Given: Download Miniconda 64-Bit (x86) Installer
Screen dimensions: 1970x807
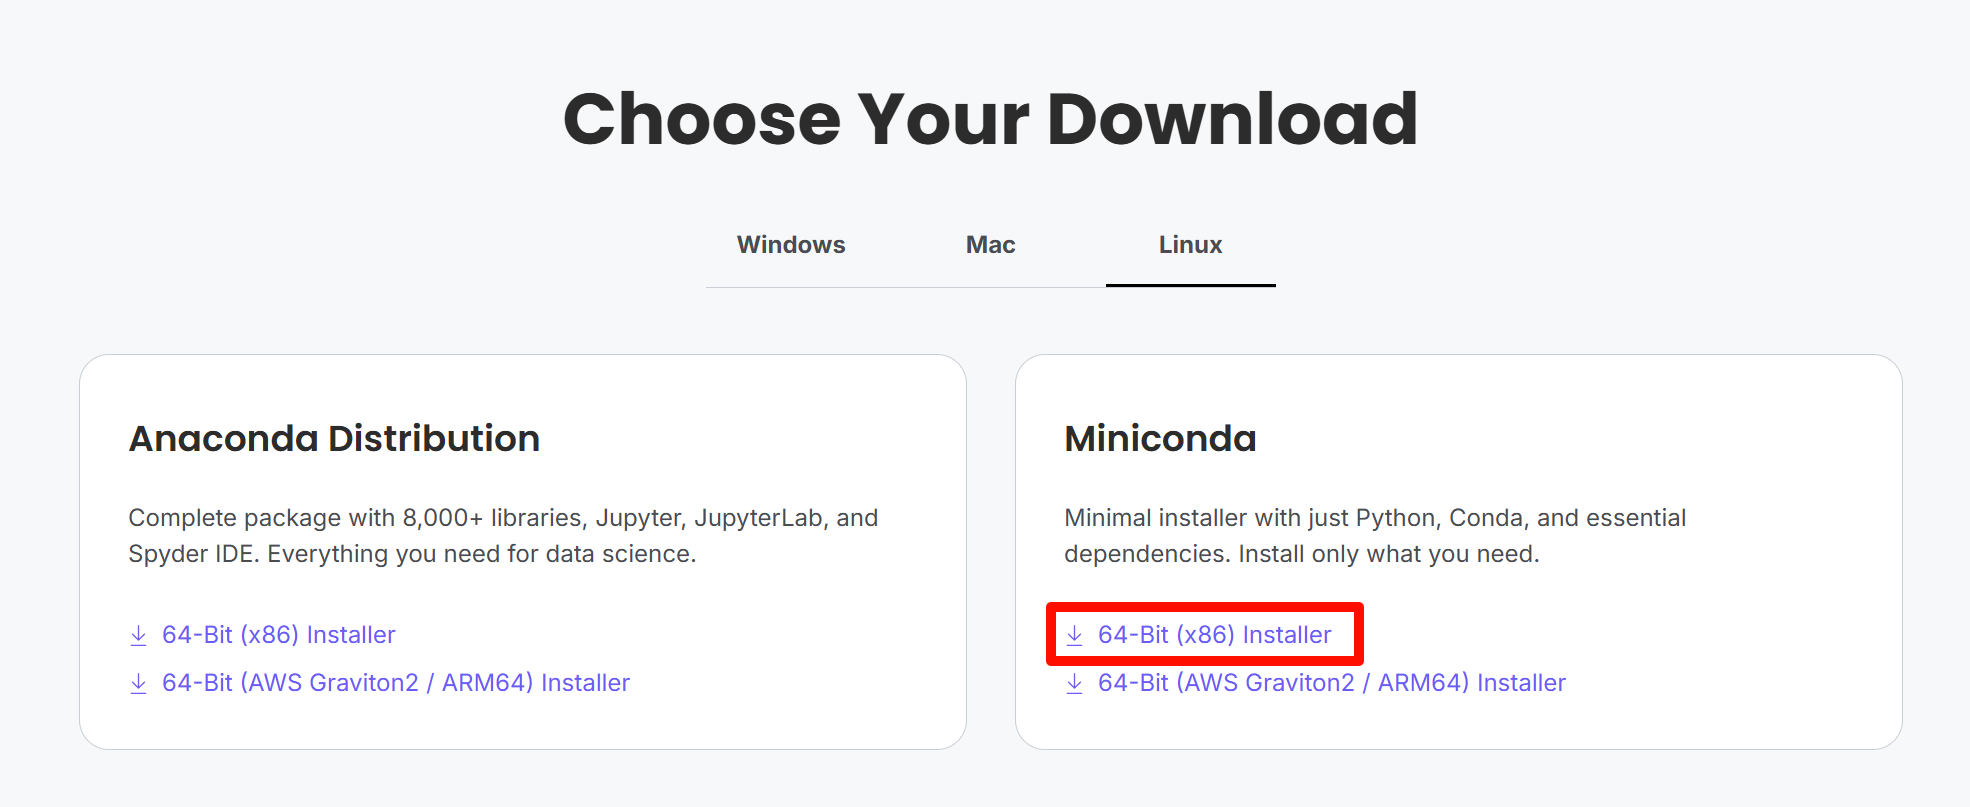Looking at the screenshot, I should (1214, 635).
